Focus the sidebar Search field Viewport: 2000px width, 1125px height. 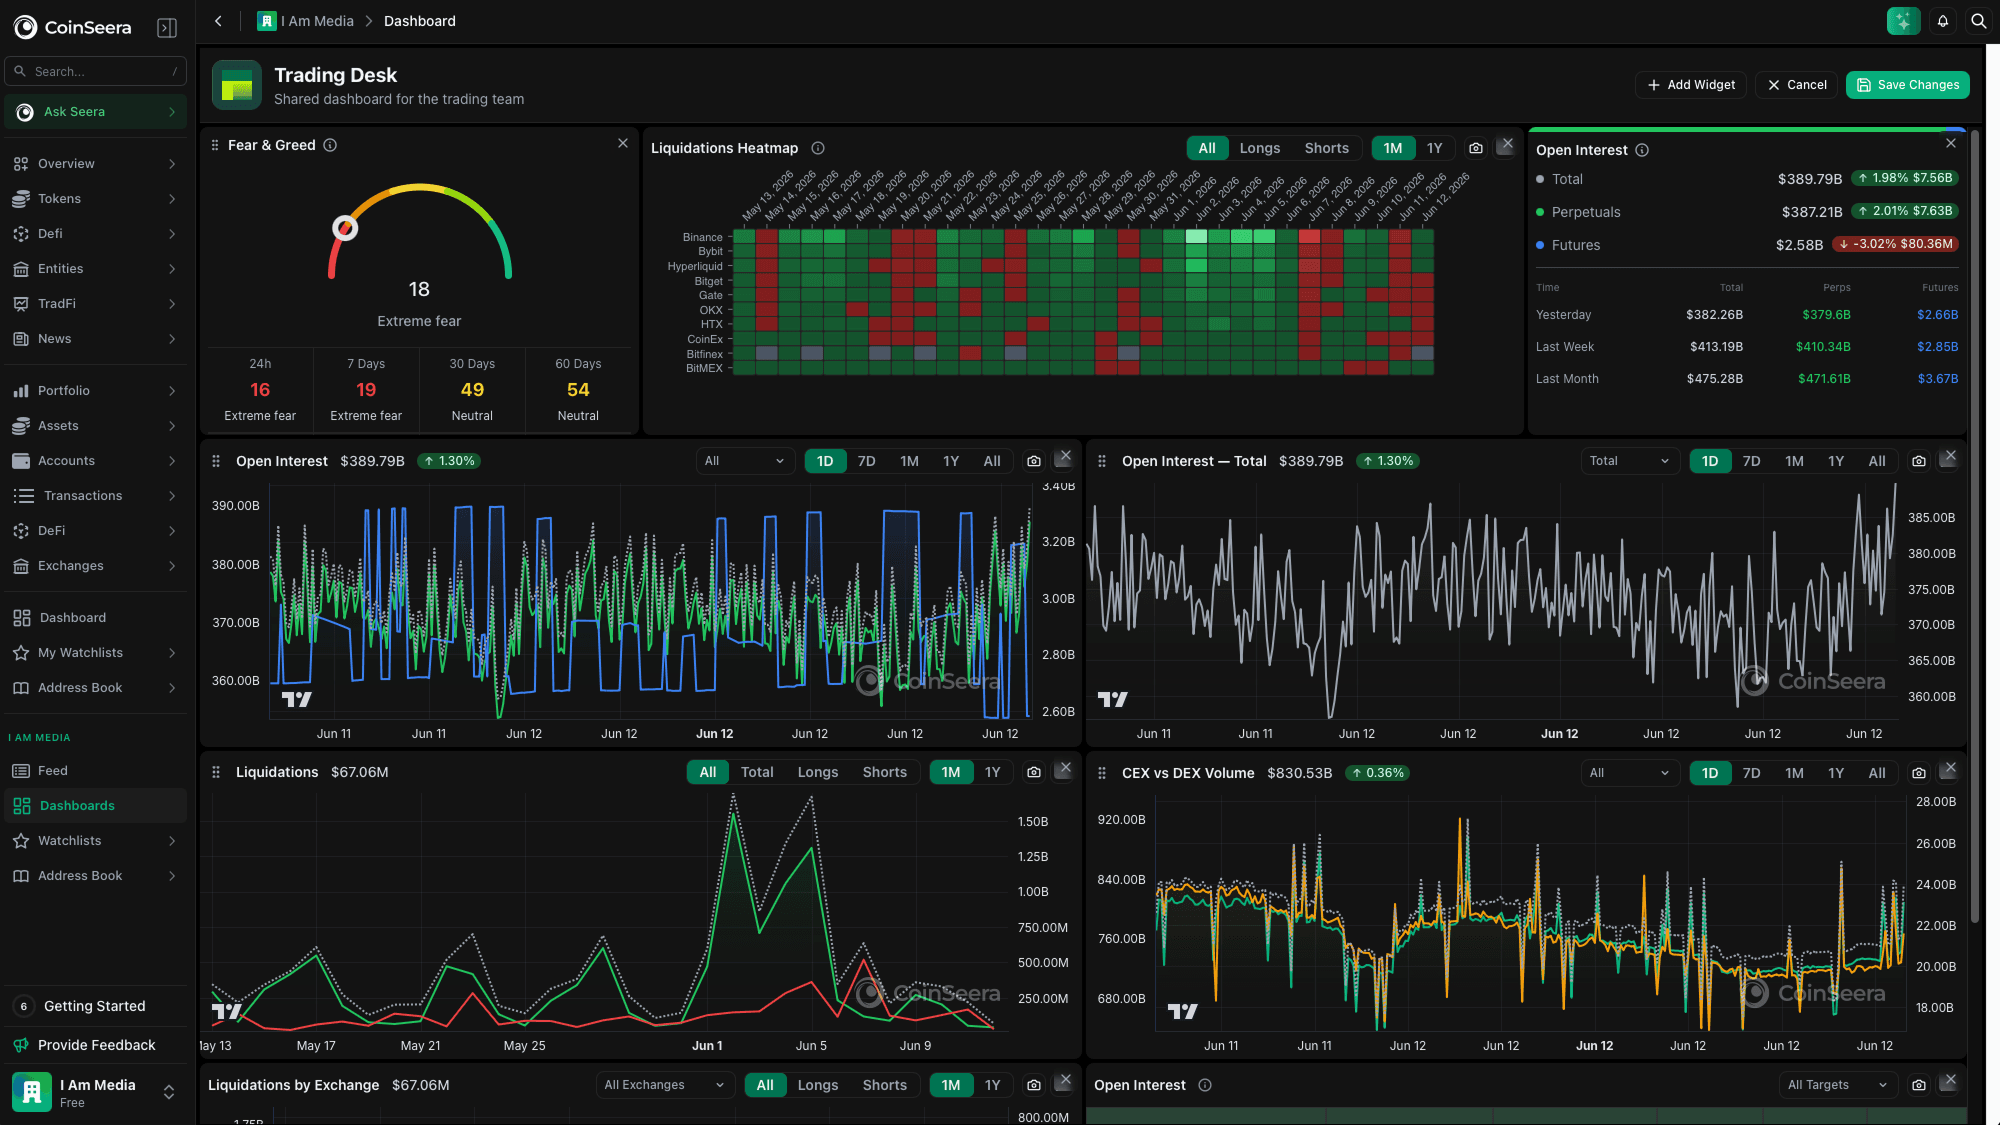click(x=95, y=71)
